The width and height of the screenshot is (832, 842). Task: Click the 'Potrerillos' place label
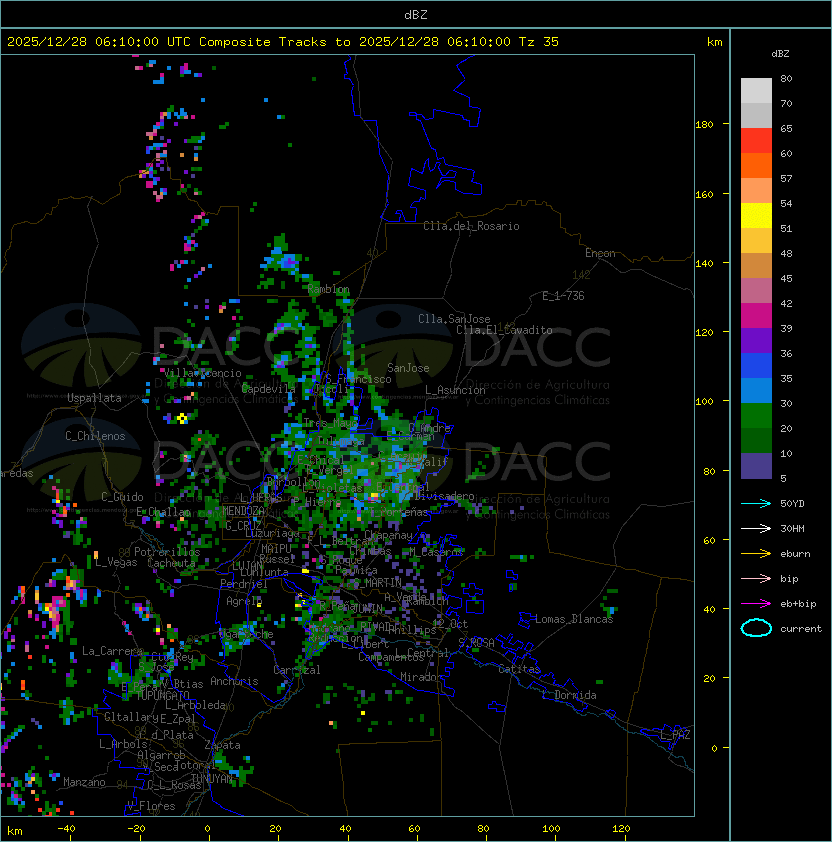[x=167, y=551]
